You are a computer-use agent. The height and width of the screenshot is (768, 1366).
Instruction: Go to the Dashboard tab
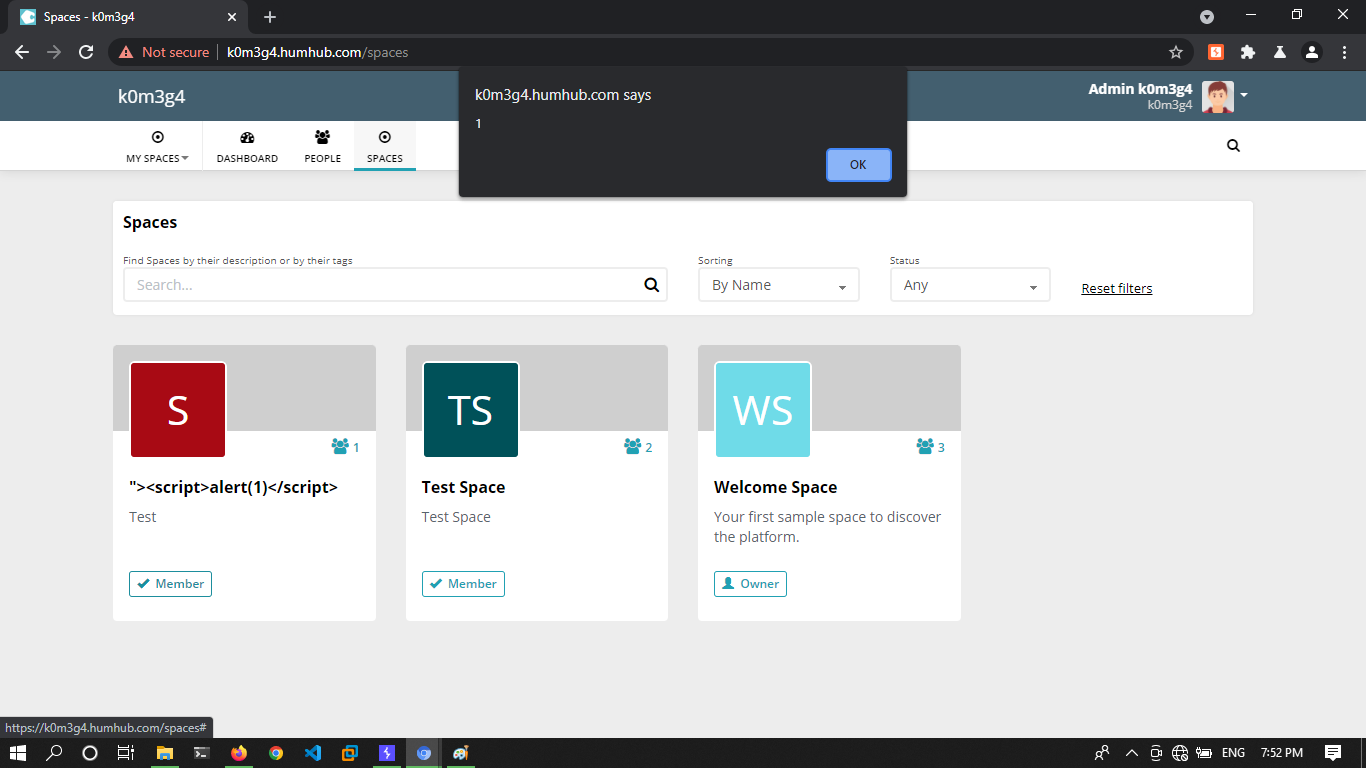pos(247,146)
